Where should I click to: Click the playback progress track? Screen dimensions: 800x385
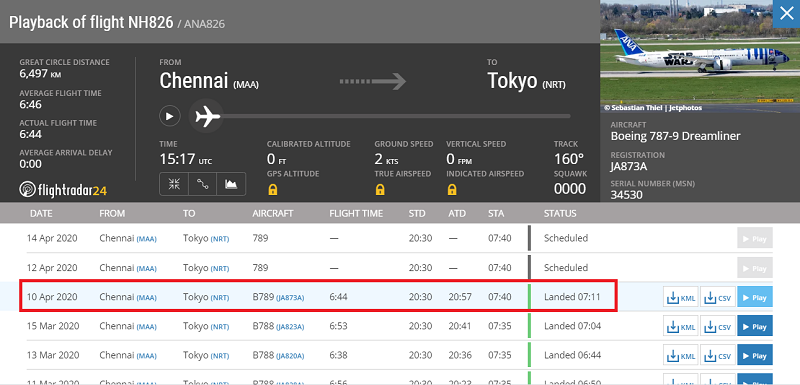395,116
